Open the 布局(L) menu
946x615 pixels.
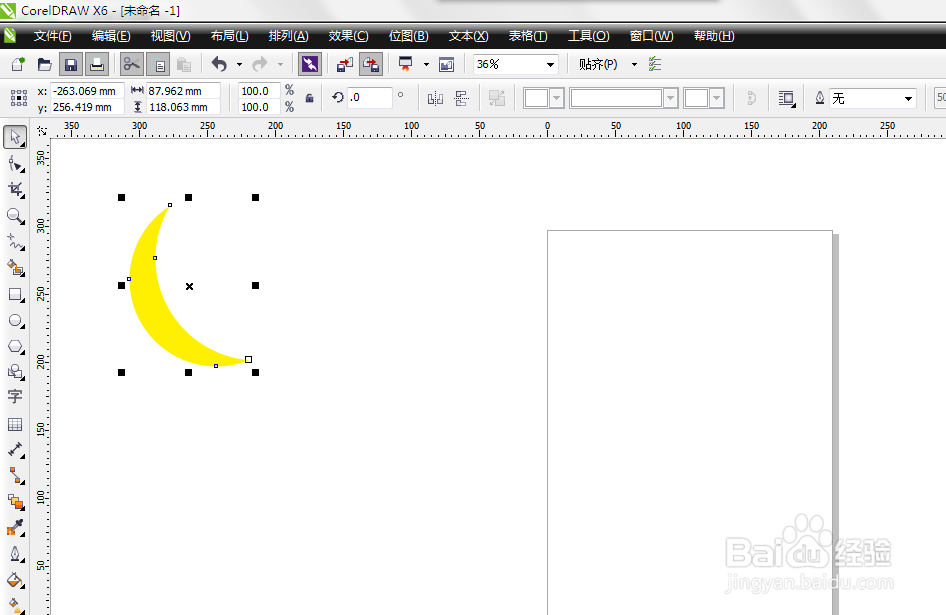(x=229, y=36)
